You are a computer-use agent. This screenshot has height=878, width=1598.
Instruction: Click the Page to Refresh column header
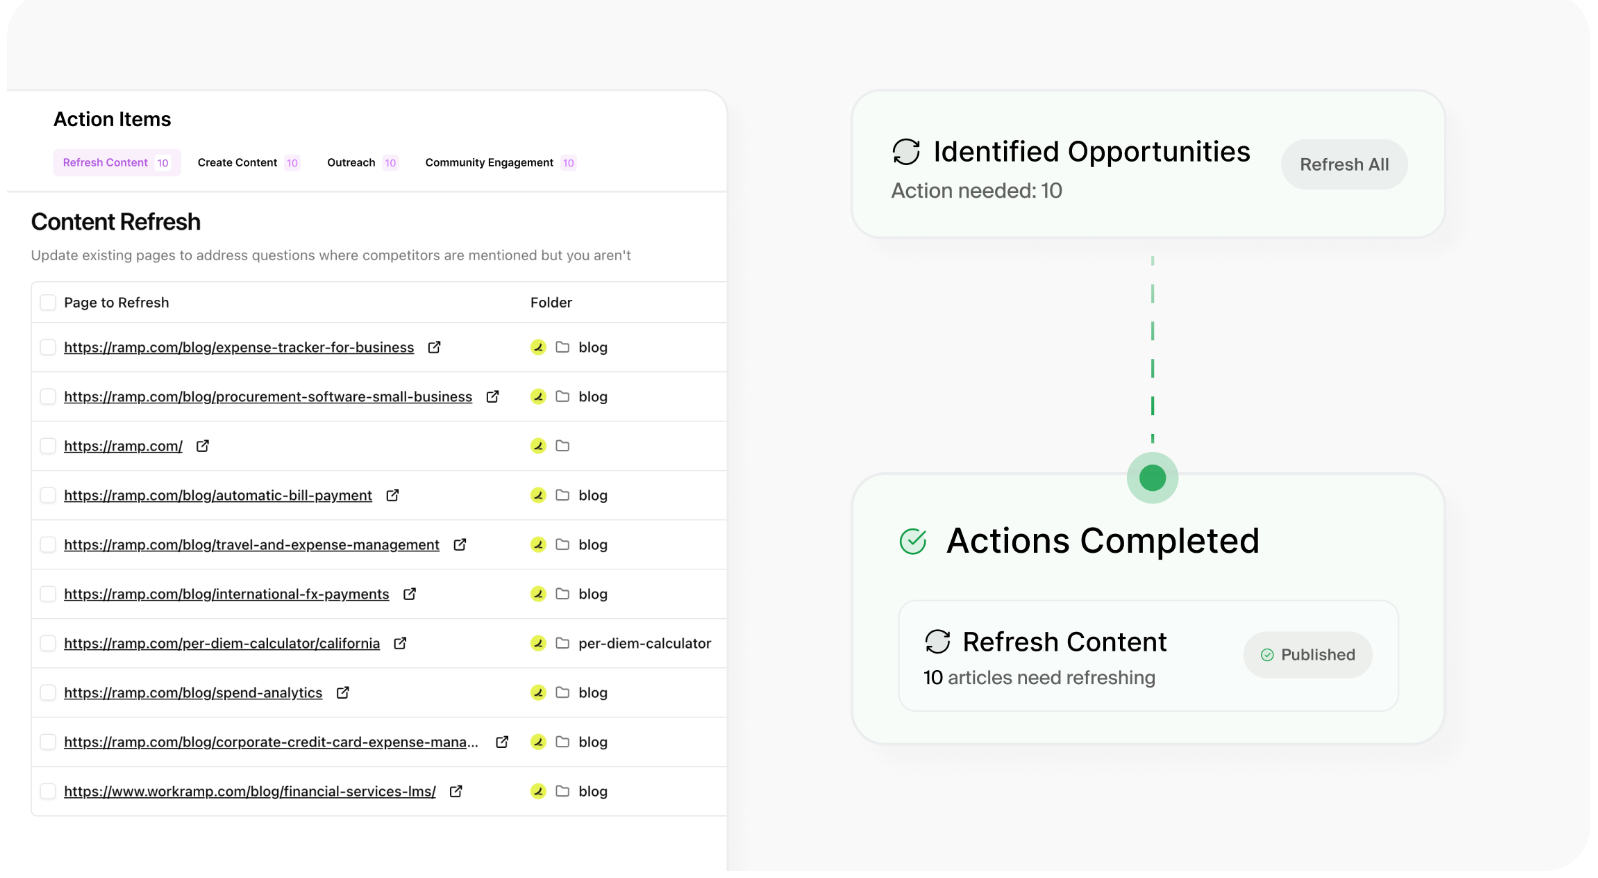[116, 302]
